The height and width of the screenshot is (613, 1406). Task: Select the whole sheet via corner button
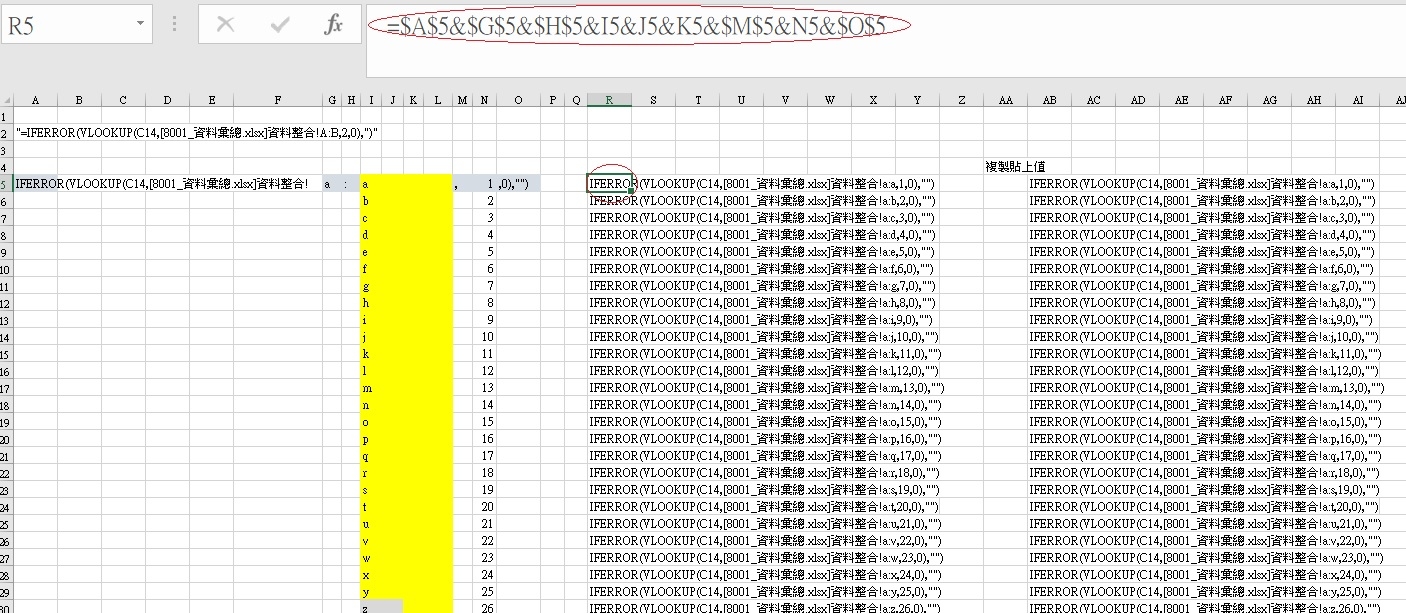tap(6, 99)
